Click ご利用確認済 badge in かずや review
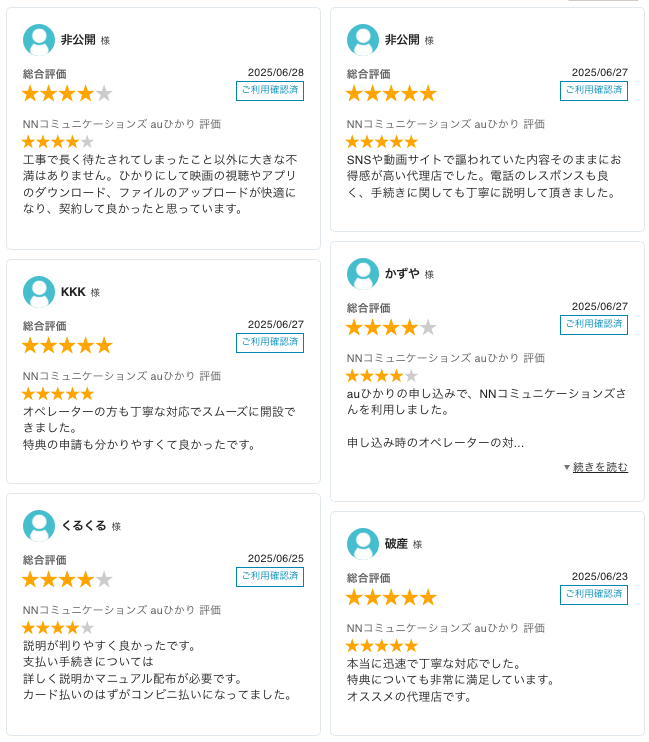The image size is (649, 742). (594, 325)
